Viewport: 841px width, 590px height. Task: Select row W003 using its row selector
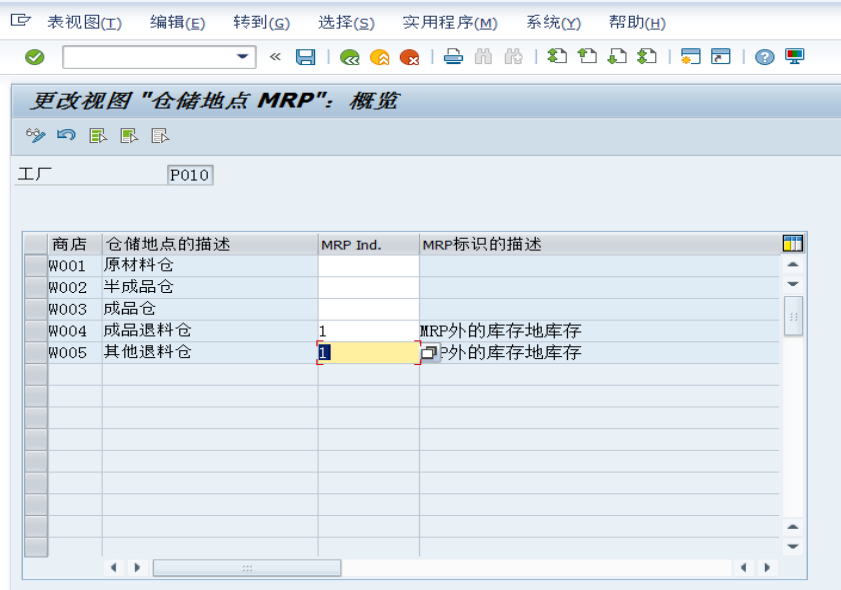pyautogui.click(x=36, y=309)
